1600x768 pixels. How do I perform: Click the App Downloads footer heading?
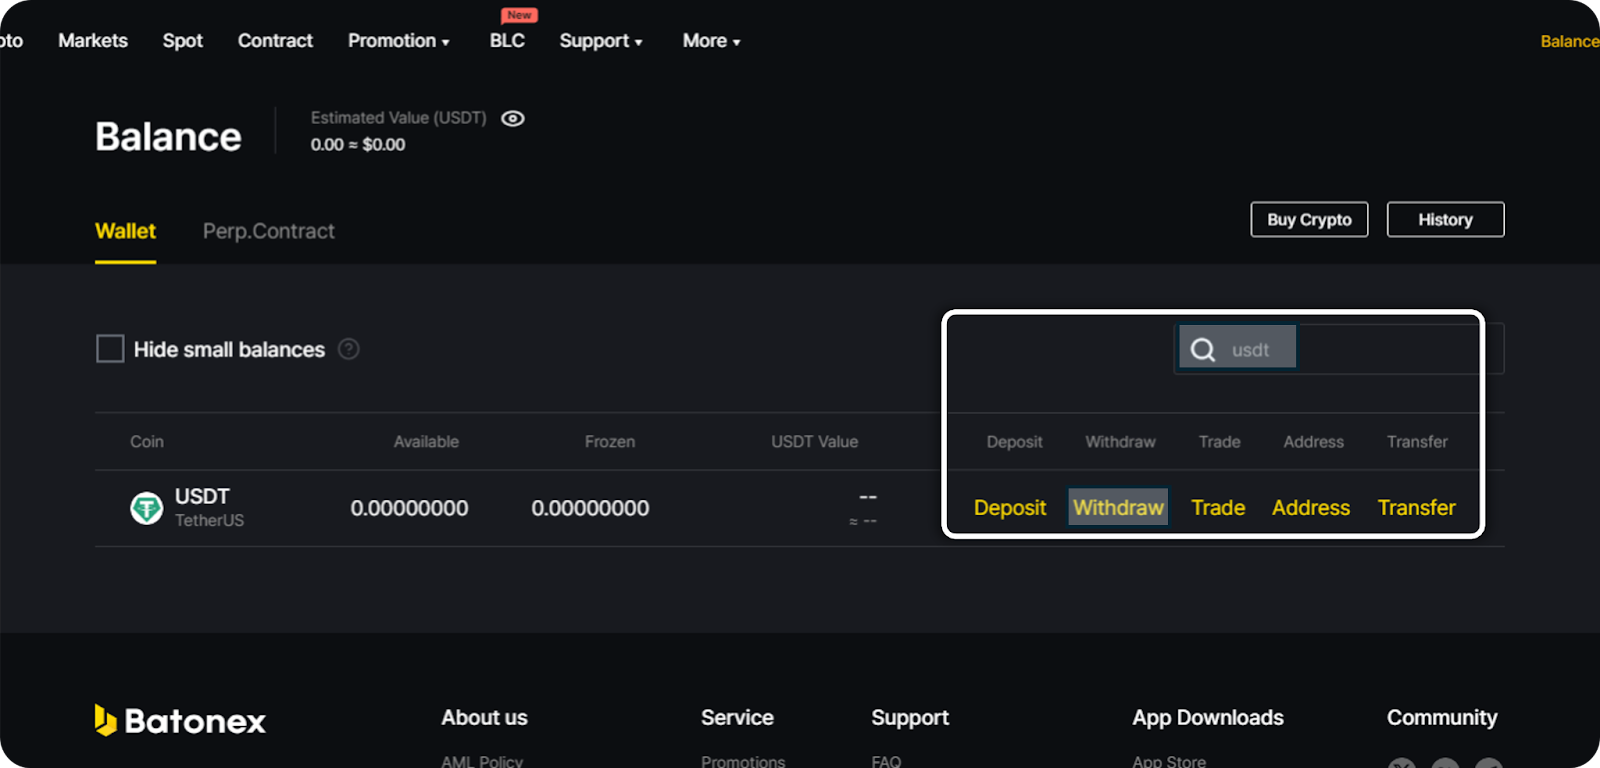(1208, 717)
